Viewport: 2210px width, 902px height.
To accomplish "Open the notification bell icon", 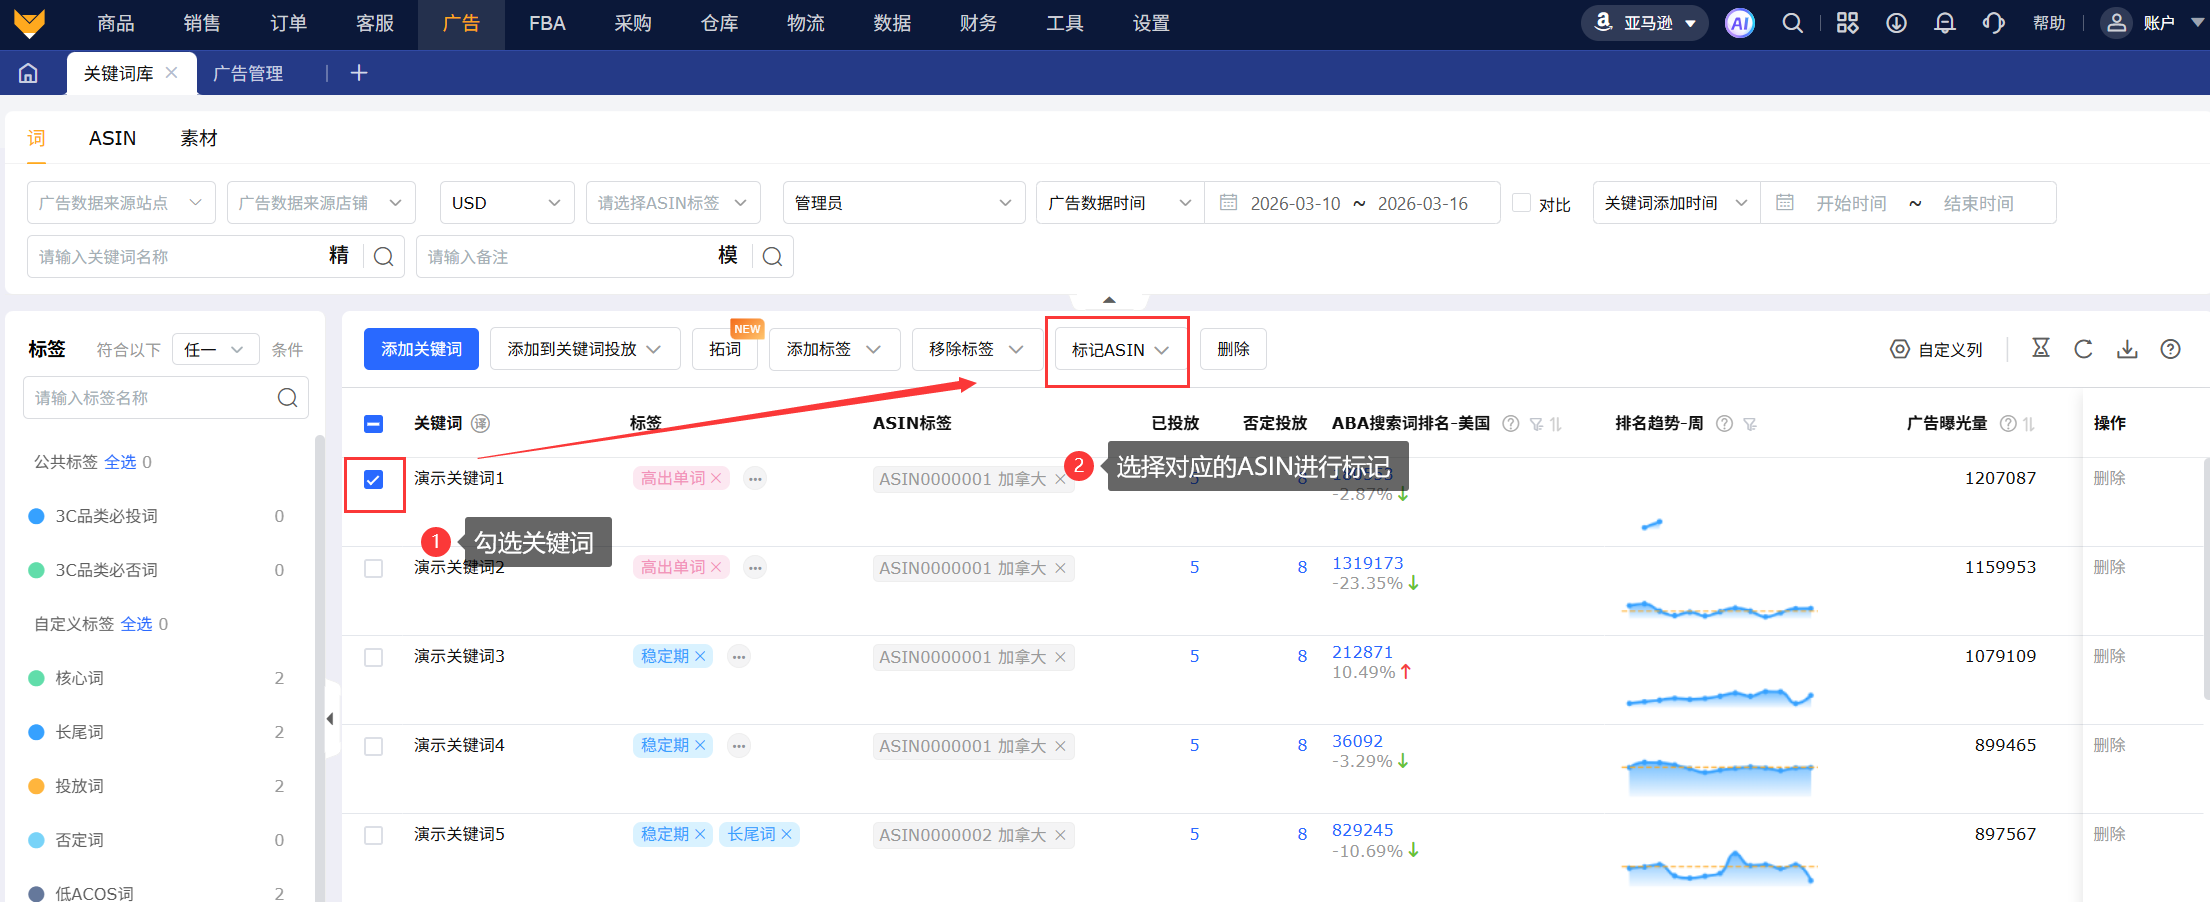I will click(1944, 23).
